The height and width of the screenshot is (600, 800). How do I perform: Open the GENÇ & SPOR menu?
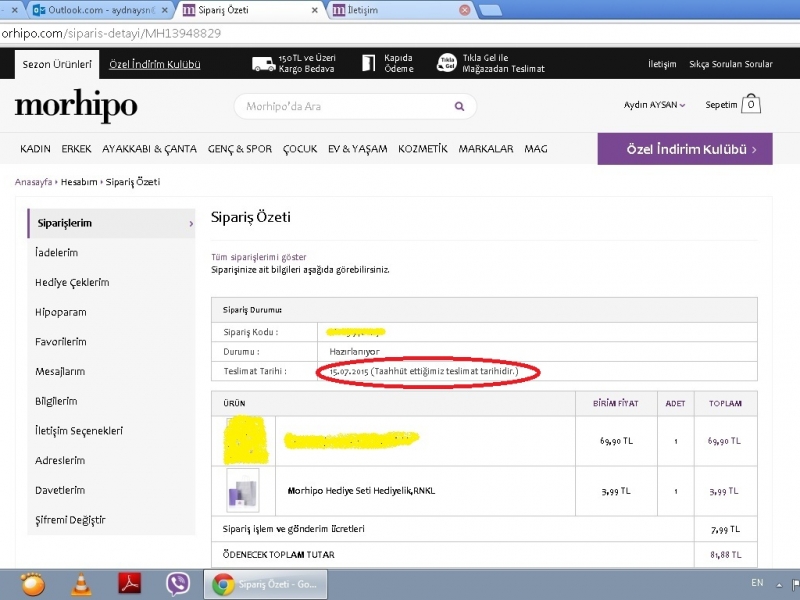click(x=240, y=149)
